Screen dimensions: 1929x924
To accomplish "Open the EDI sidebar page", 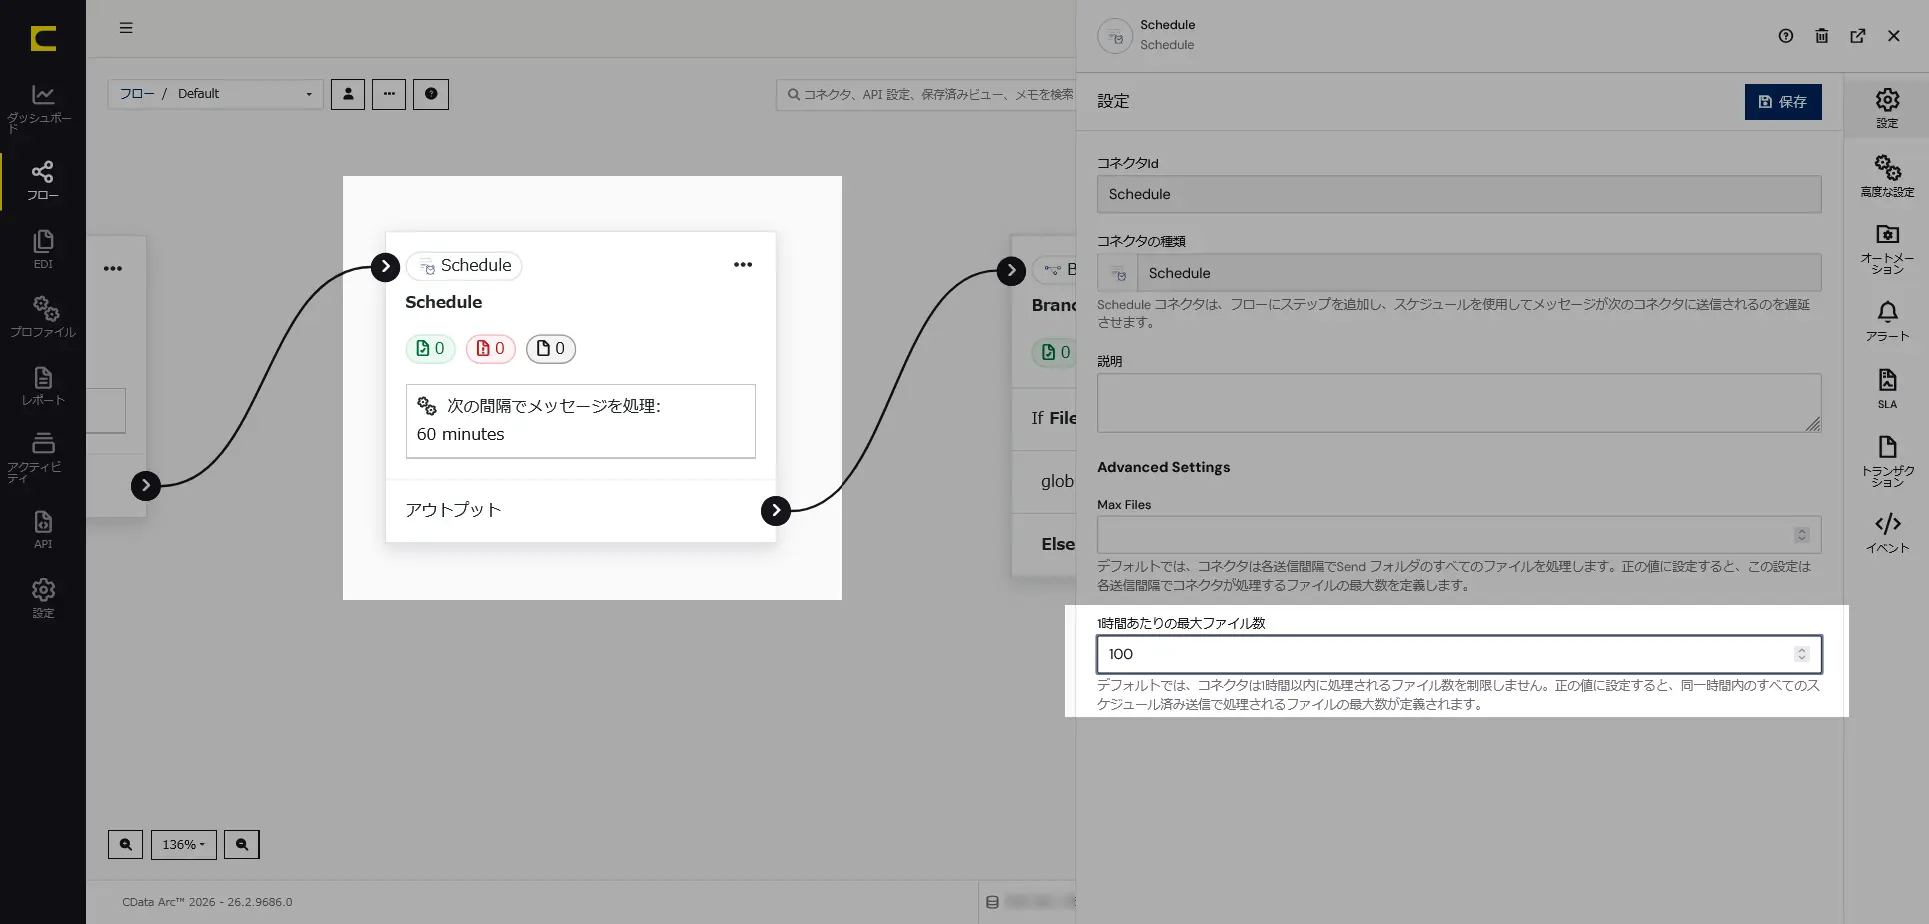I will click(x=42, y=249).
